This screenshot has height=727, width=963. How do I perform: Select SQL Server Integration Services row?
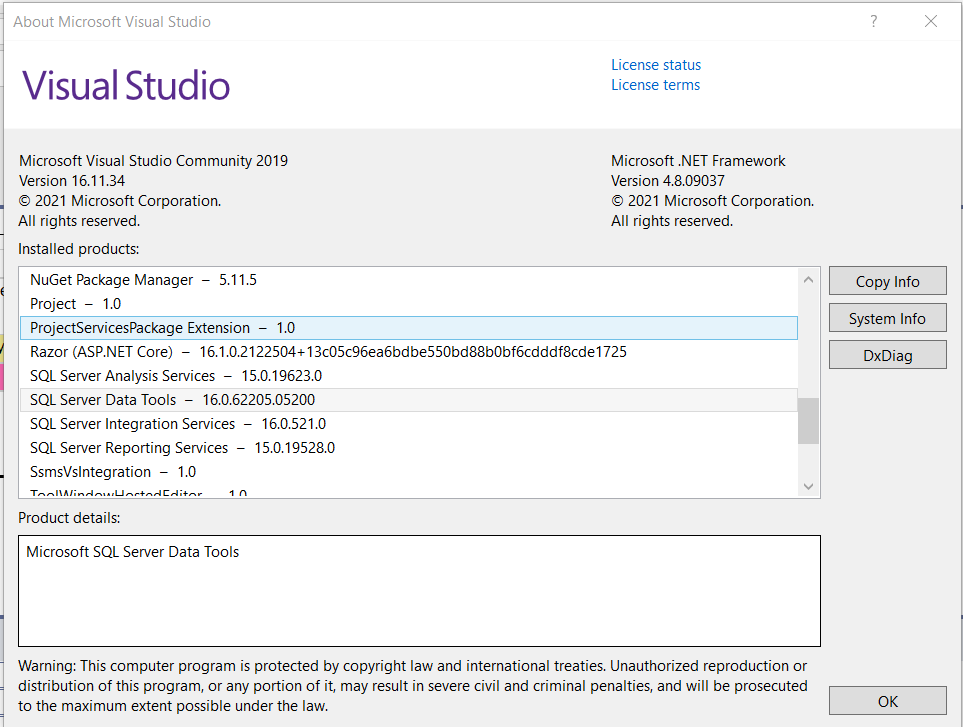click(x=409, y=424)
